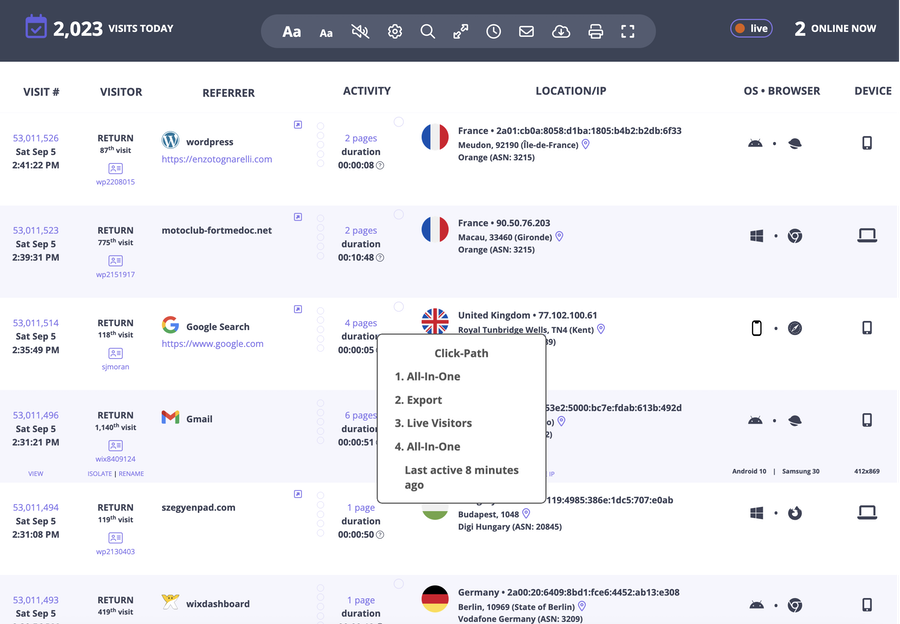900x624 pixels.
Task: Click help icon next to duration 00:10:48
Action: (x=380, y=258)
